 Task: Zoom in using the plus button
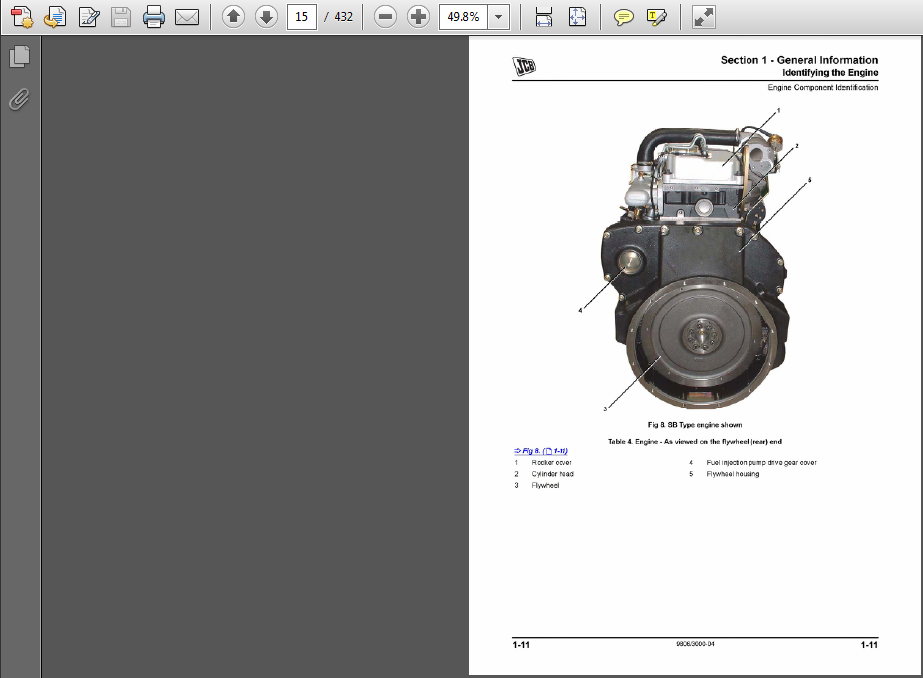[419, 17]
